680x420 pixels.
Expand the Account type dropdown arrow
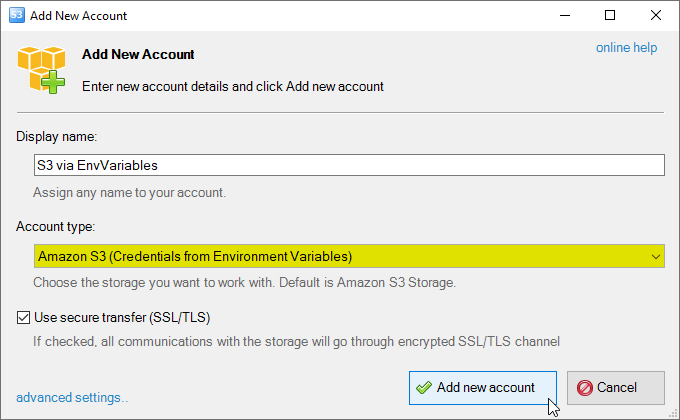click(655, 256)
